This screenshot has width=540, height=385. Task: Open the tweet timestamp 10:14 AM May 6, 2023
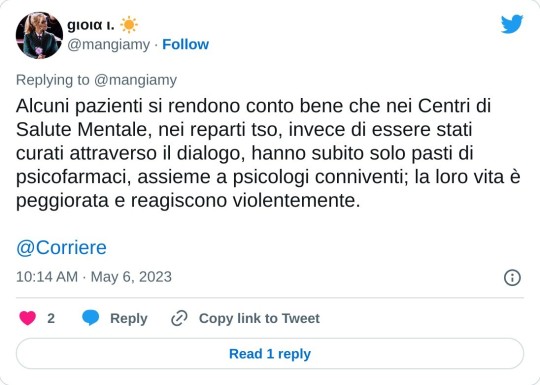coord(94,277)
